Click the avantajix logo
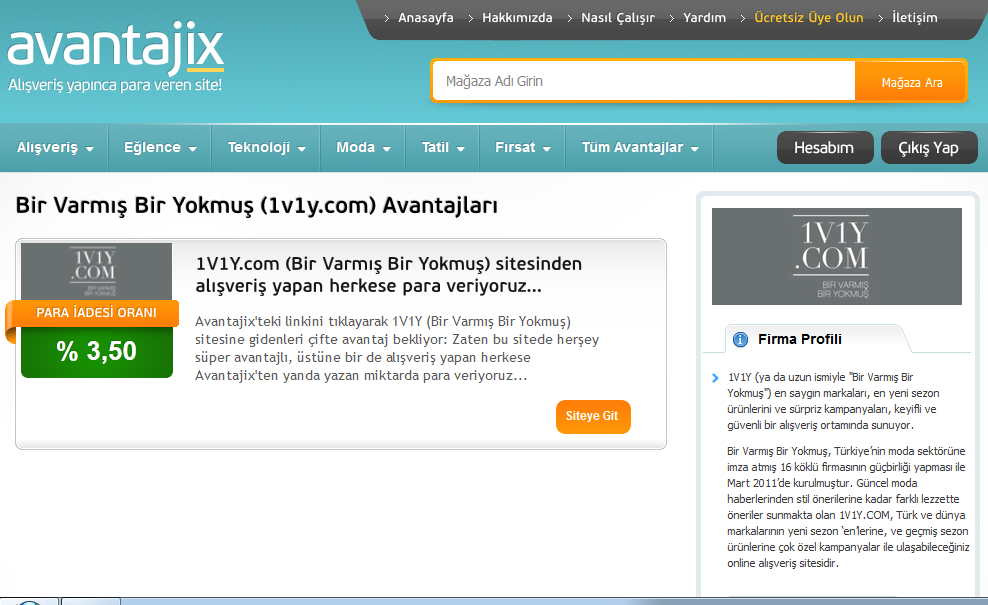This screenshot has height=605, width=988. pyautogui.click(x=115, y=48)
